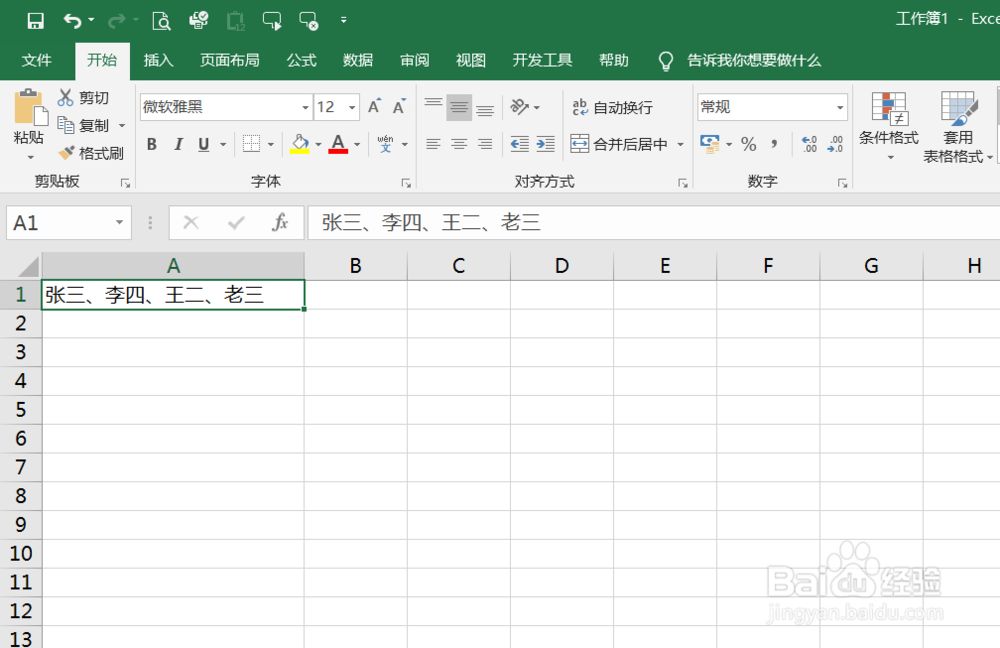1000x648 pixels.
Task: Toggle bold formatting on the selected cell
Action: 151,144
